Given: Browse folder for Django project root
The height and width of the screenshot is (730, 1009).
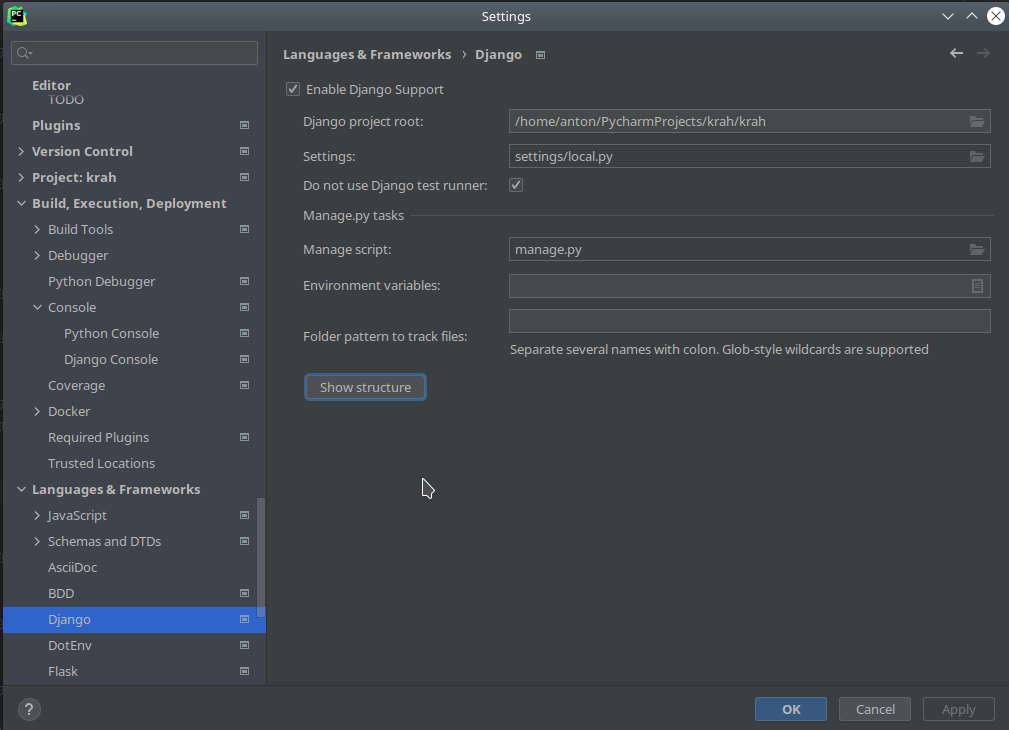Looking at the screenshot, I should click(x=977, y=122).
